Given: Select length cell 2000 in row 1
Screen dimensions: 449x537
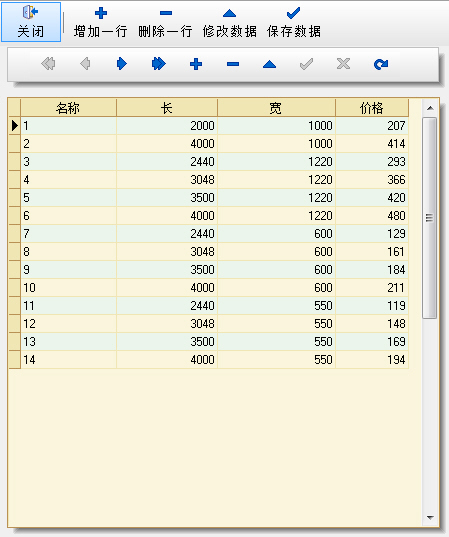Looking at the screenshot, I should pos(167,126).
